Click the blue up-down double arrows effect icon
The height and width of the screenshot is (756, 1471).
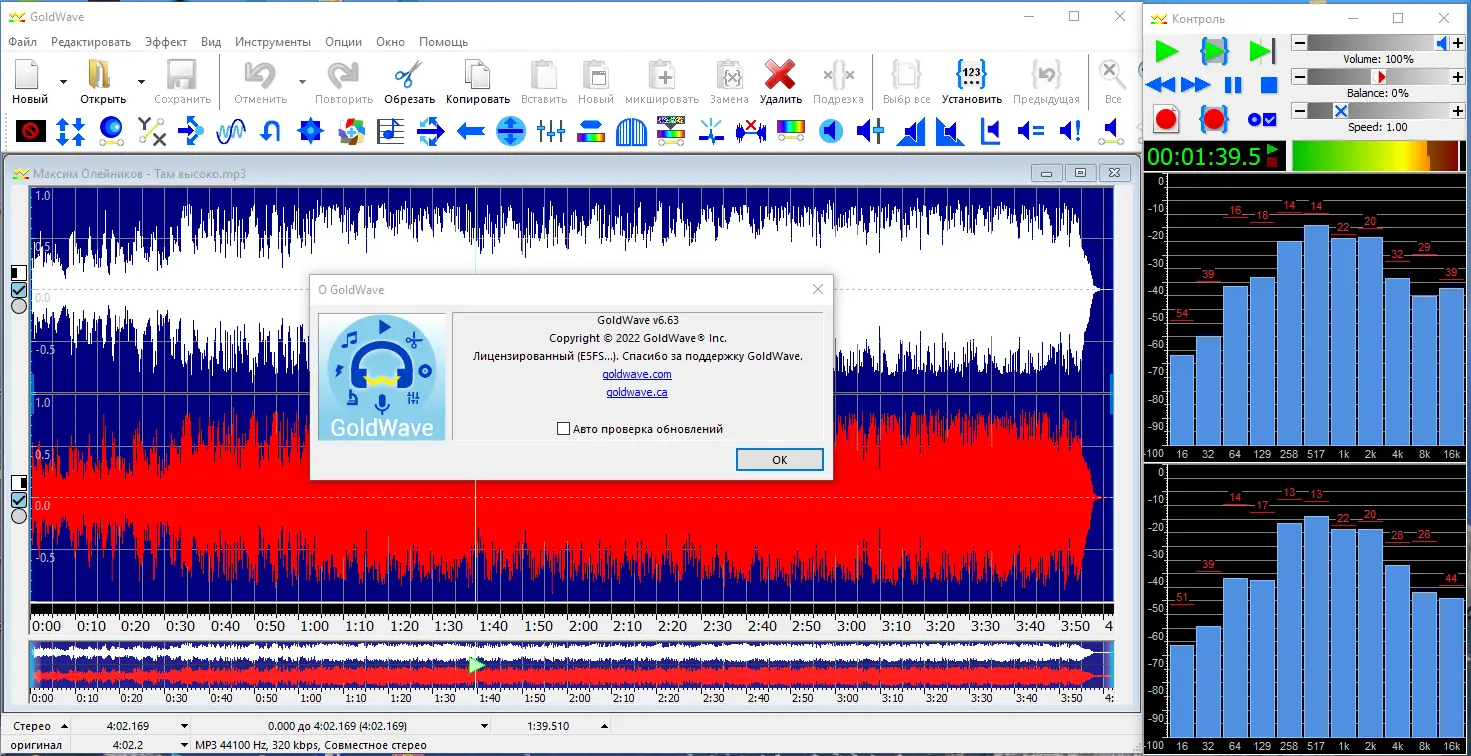pos(70,131)
